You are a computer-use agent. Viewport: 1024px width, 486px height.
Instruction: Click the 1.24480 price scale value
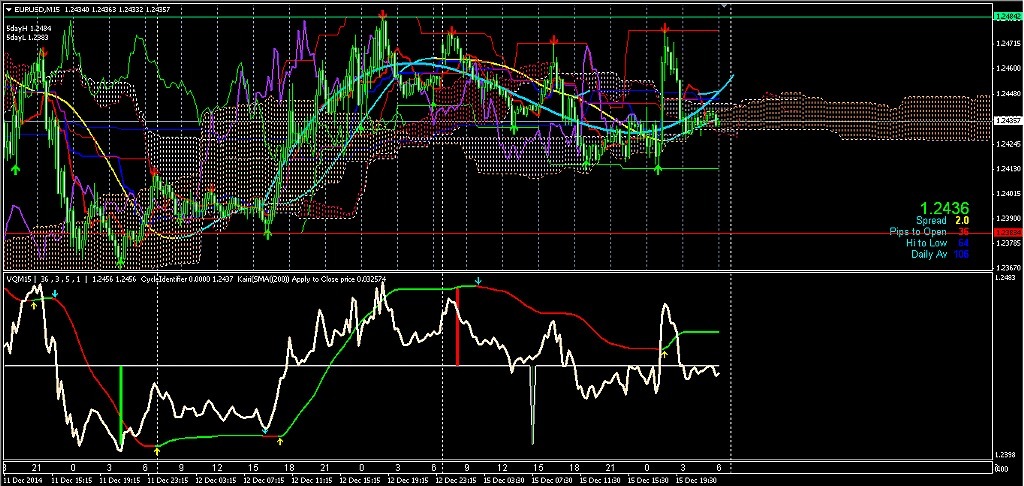point(1008,93)
